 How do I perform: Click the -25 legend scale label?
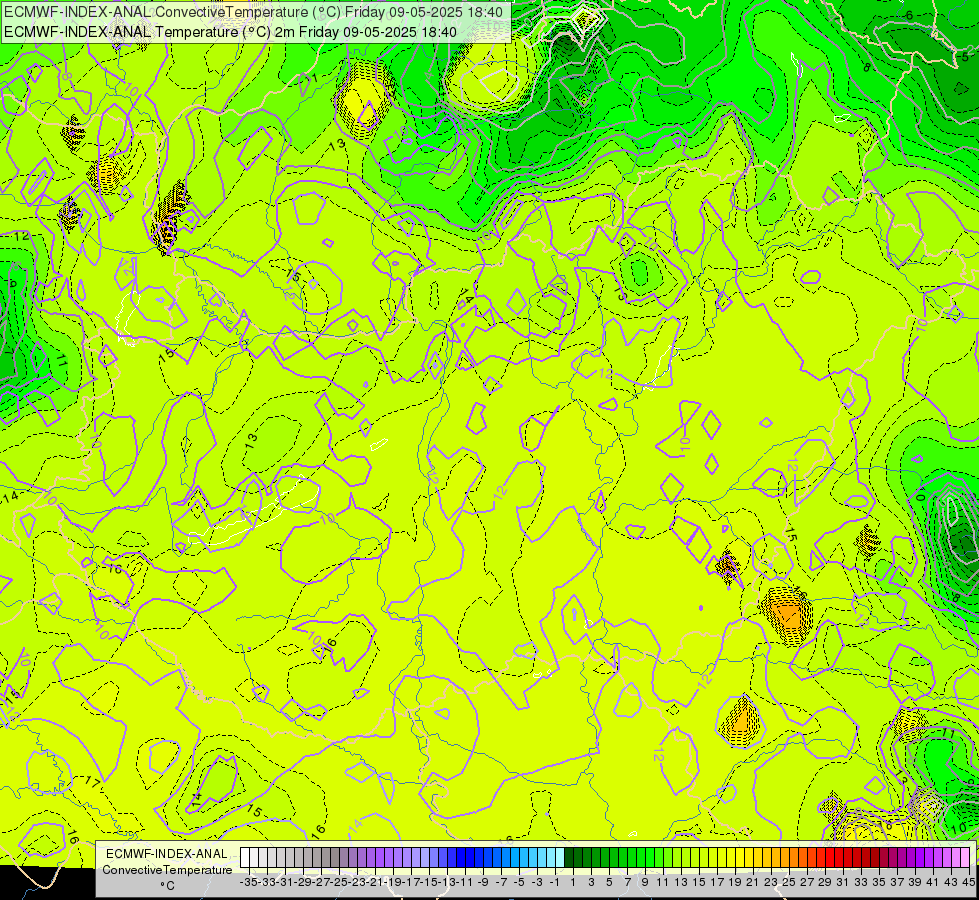339,882
